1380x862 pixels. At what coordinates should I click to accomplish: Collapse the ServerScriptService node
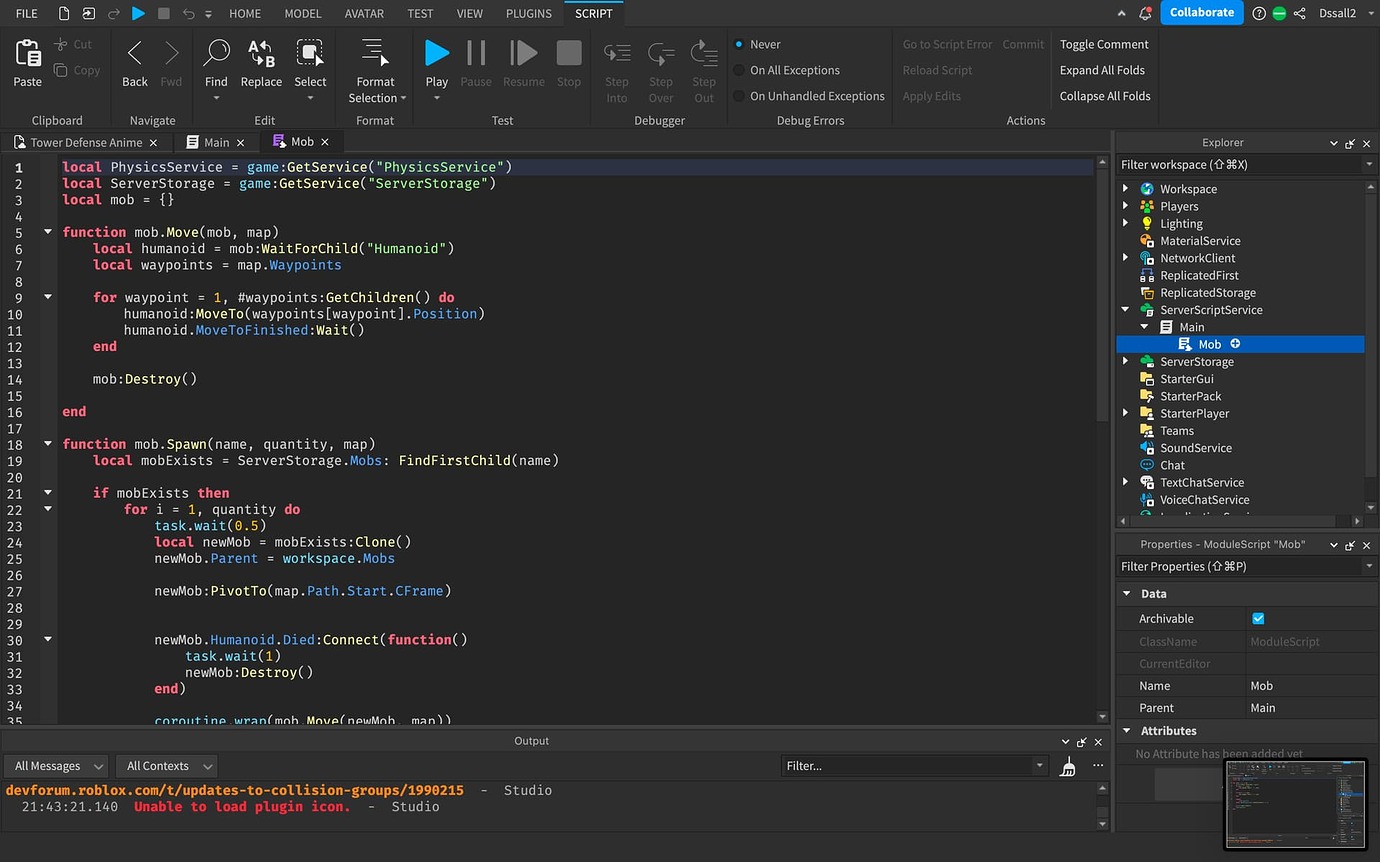1126,310
